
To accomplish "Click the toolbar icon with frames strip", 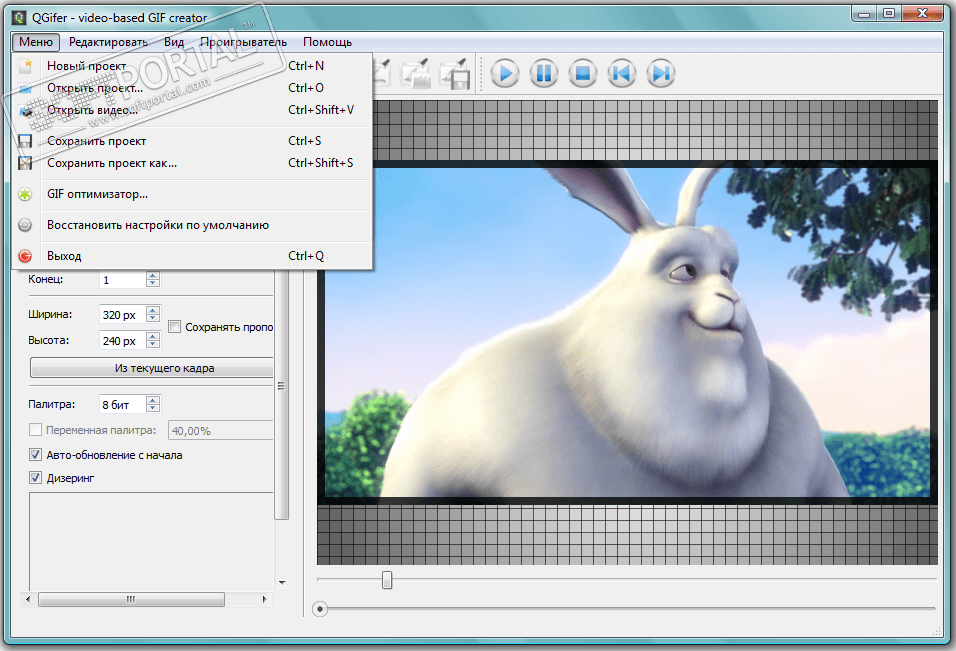I will pyautogui.click(x=416, y=74).
